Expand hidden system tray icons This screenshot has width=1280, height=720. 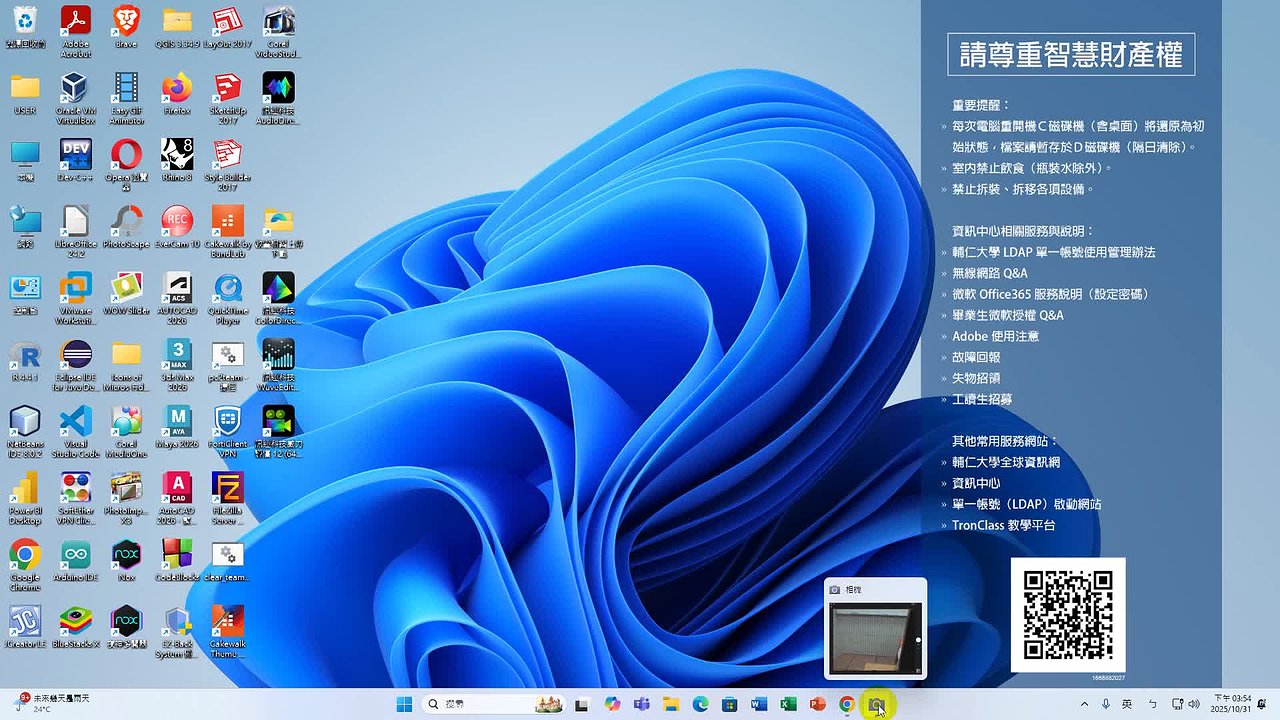click(1085, 704)
